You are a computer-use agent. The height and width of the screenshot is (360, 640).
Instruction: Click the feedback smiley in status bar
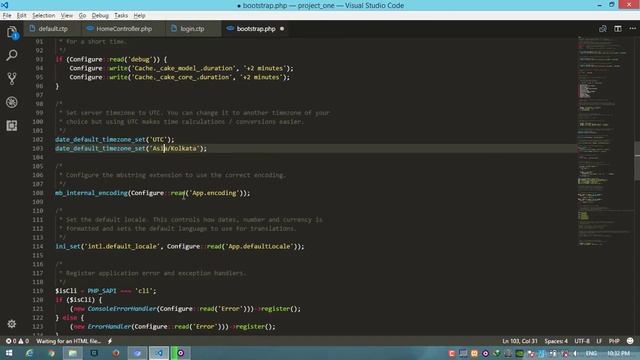630,341
